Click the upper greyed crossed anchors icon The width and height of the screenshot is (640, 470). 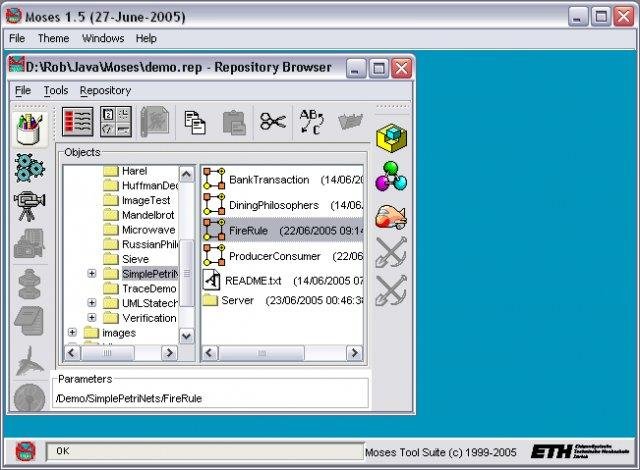pyautogui.click(x=391, y=252)
